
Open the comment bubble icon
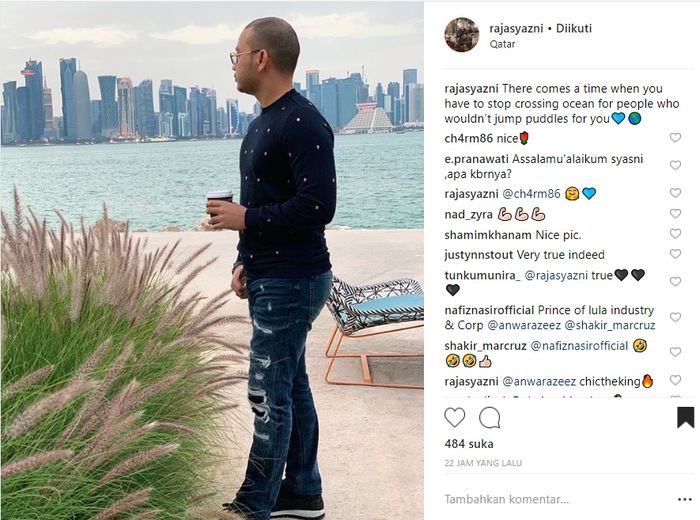click(x=489, y=418)
